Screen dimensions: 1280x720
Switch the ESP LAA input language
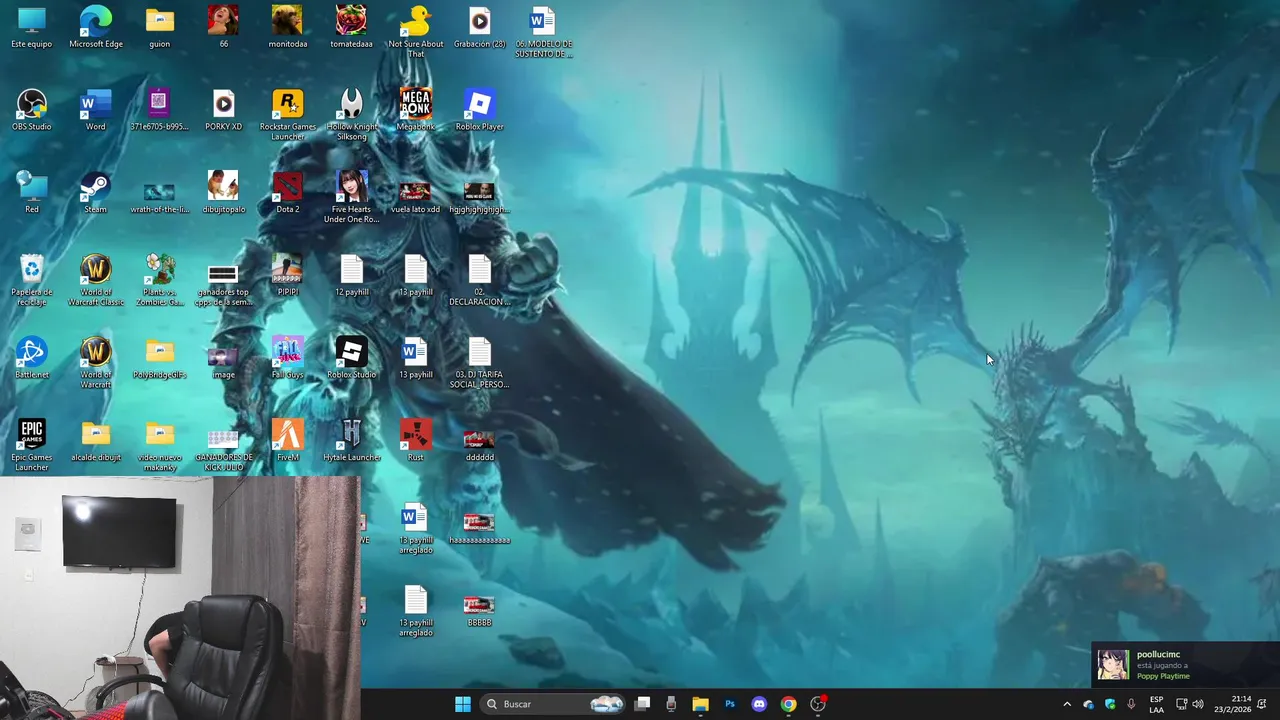click(1156, 704)
